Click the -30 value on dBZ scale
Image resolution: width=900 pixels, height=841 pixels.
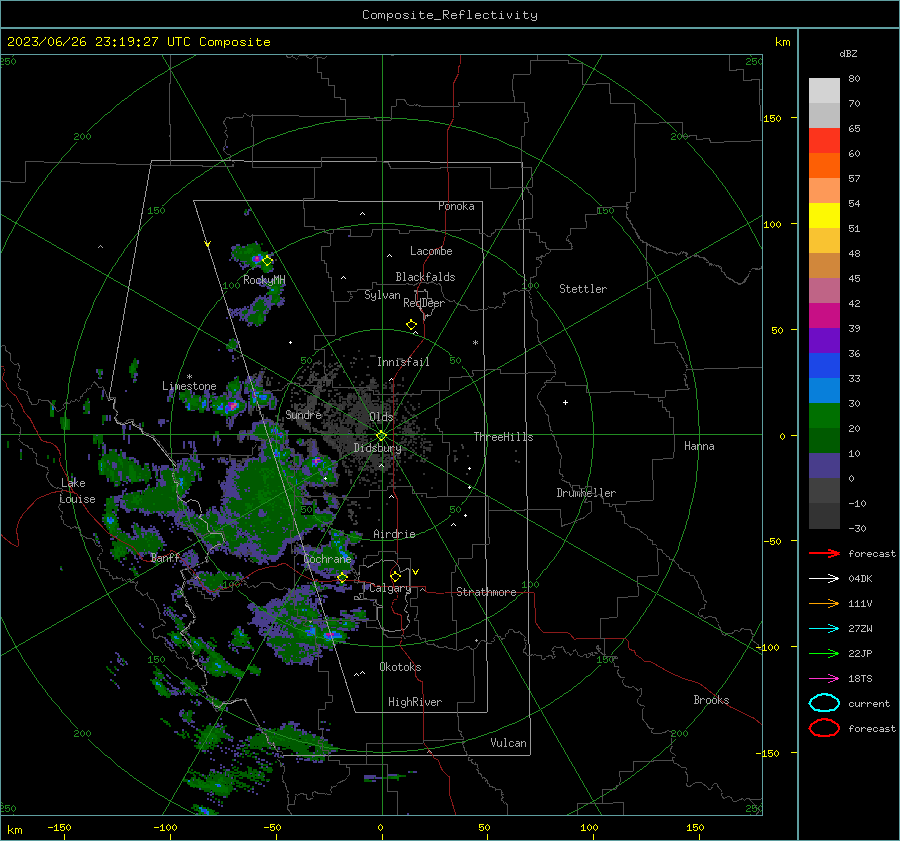click(857, 528)
